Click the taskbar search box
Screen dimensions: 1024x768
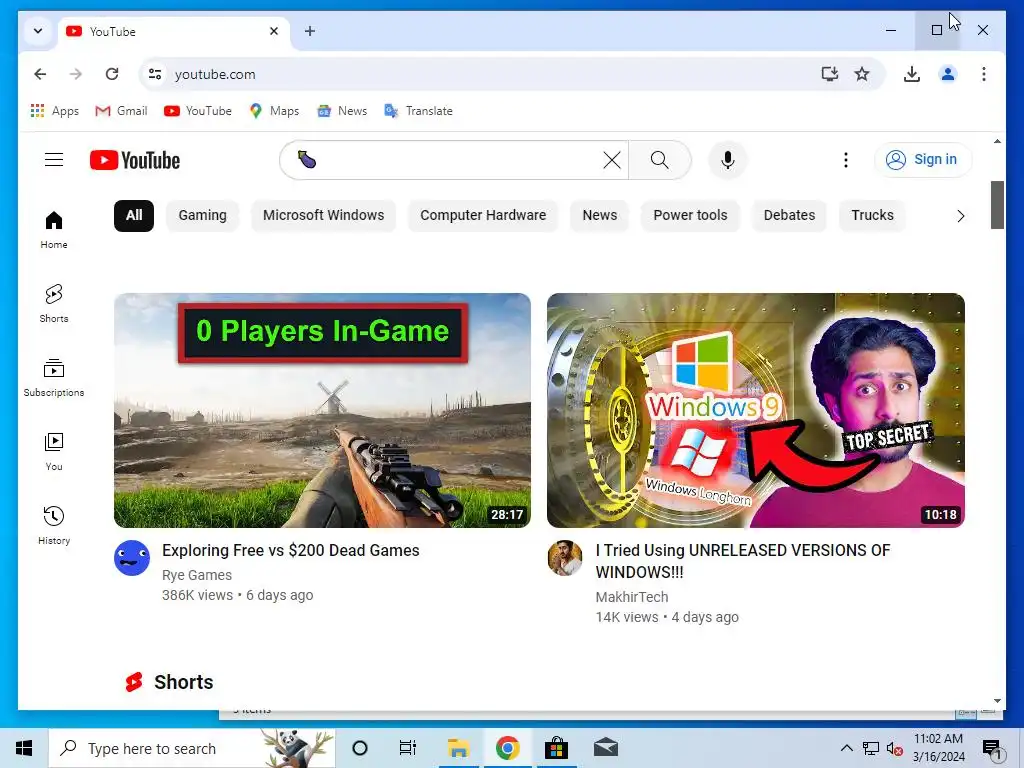click(x=192, y=748)
